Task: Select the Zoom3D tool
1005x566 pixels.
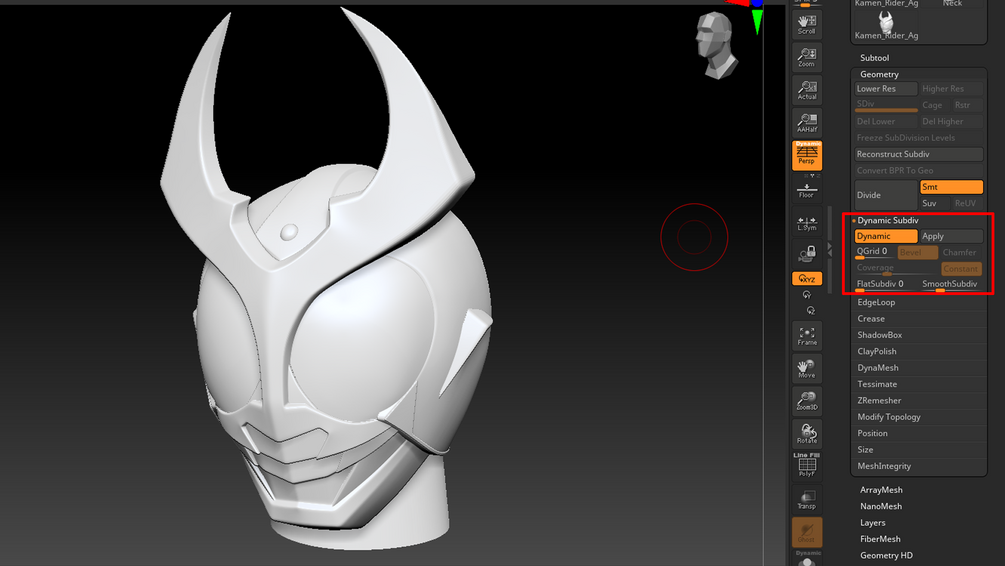Action: pyautogui.click(x=806, y=401)
